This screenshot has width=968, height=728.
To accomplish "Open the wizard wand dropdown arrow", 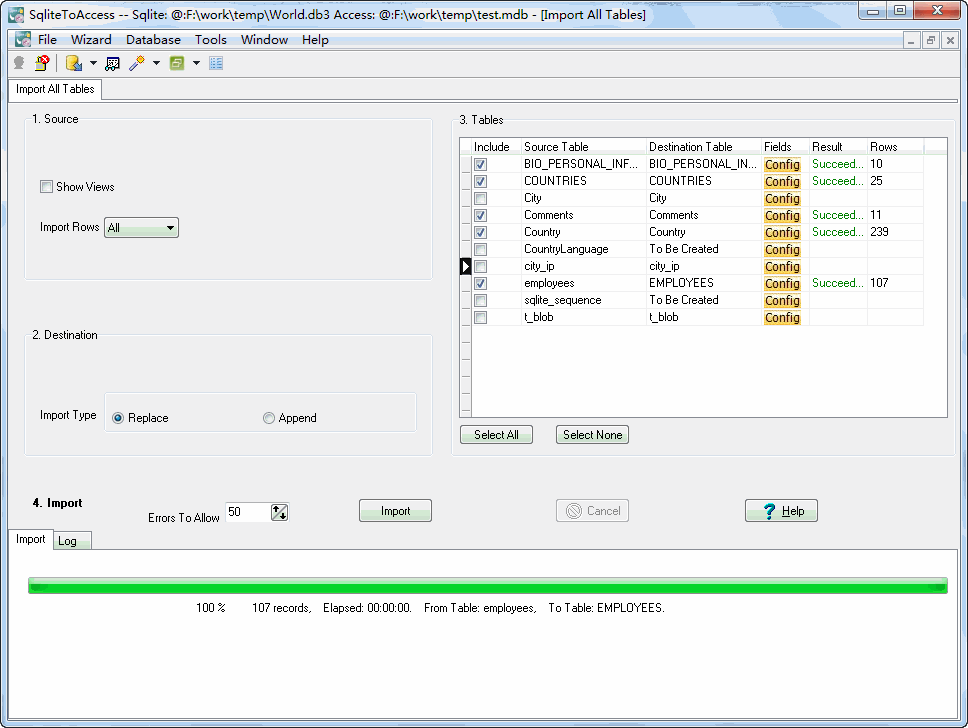I will [x=156, y=63].
